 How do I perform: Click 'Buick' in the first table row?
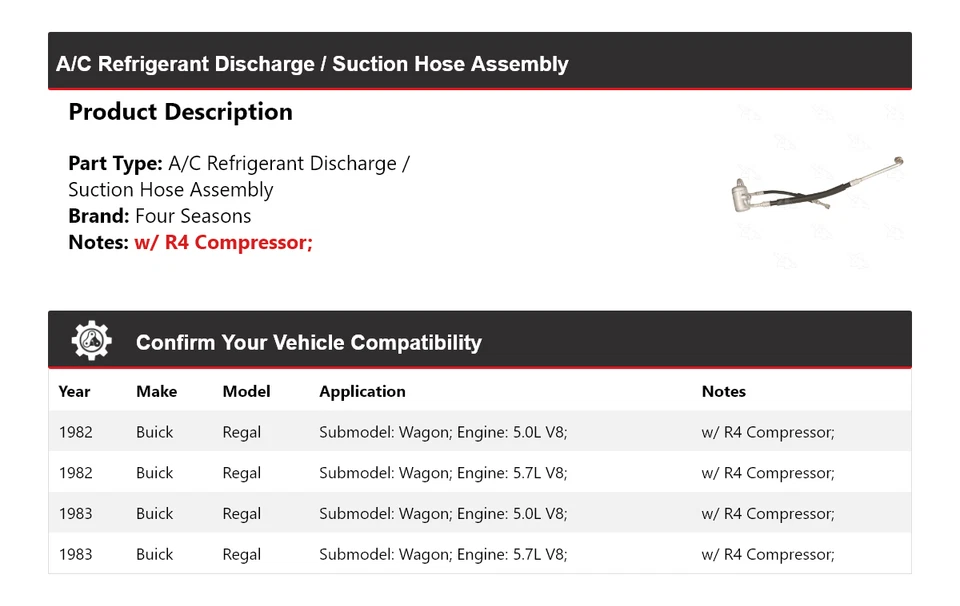tap(155, 433)
